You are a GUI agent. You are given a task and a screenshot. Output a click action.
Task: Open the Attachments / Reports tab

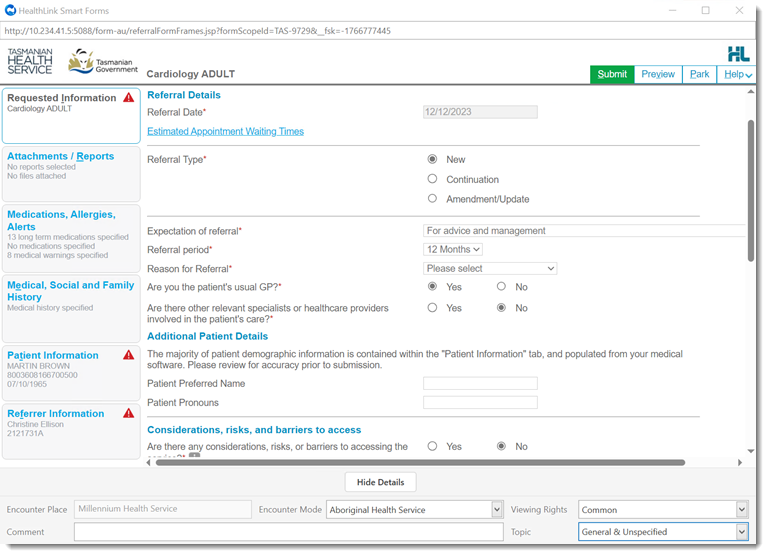pos(71,174)
